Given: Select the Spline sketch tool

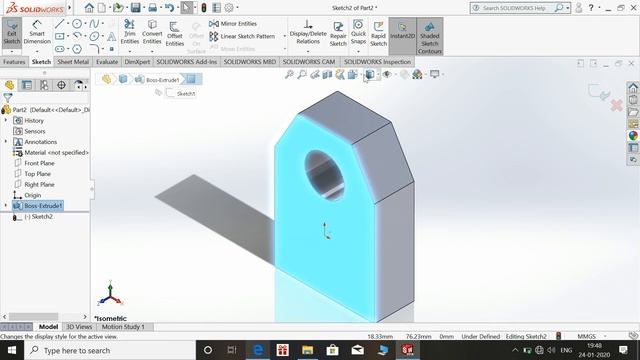Looking at the screenshot, I should 94,24.
